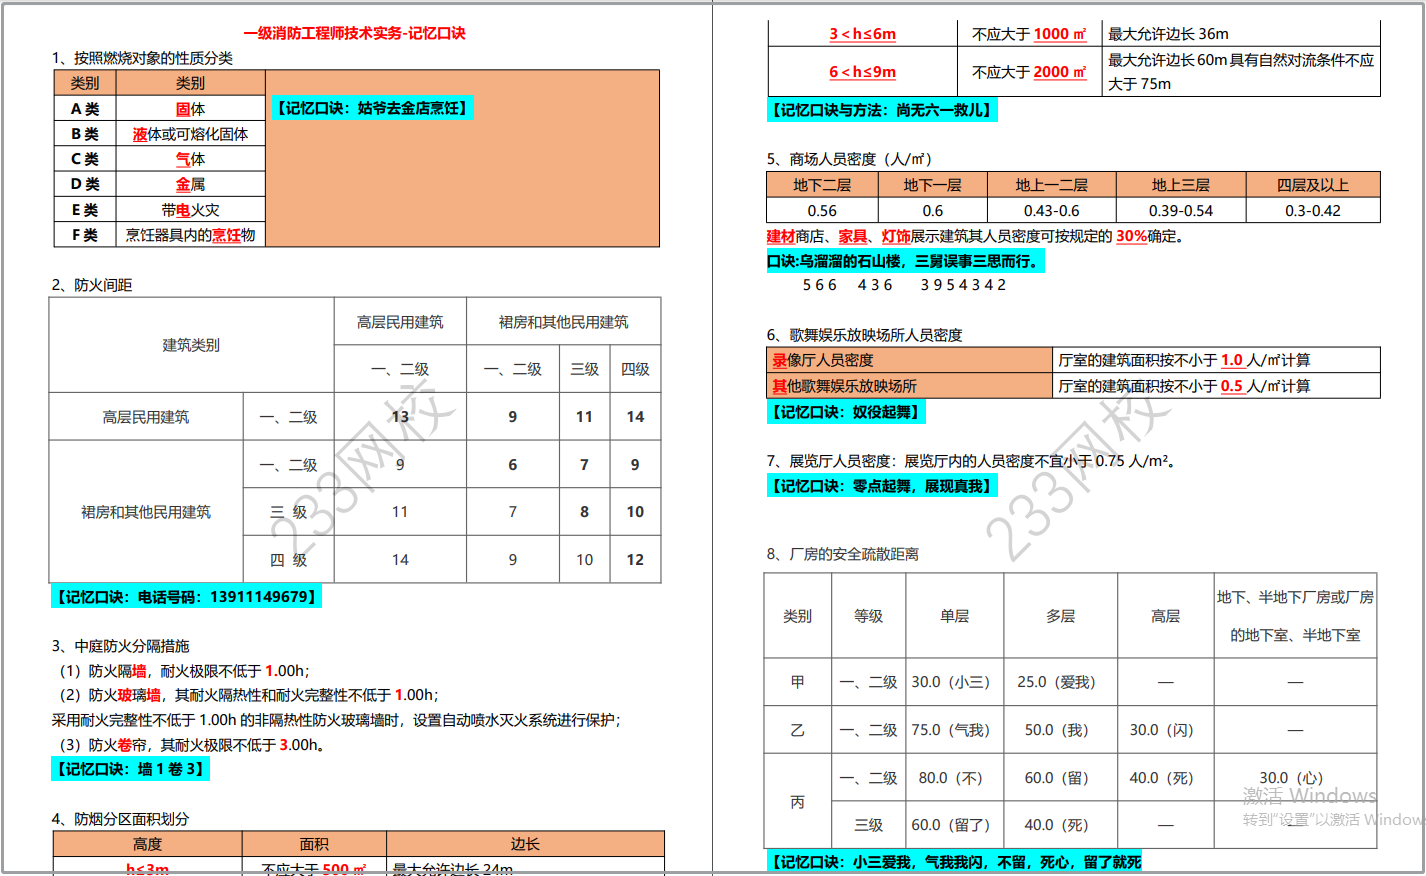
Task: Click heading 3、中庭防火分隔措施
Action: pyautogui.click(x=120, y=646)
